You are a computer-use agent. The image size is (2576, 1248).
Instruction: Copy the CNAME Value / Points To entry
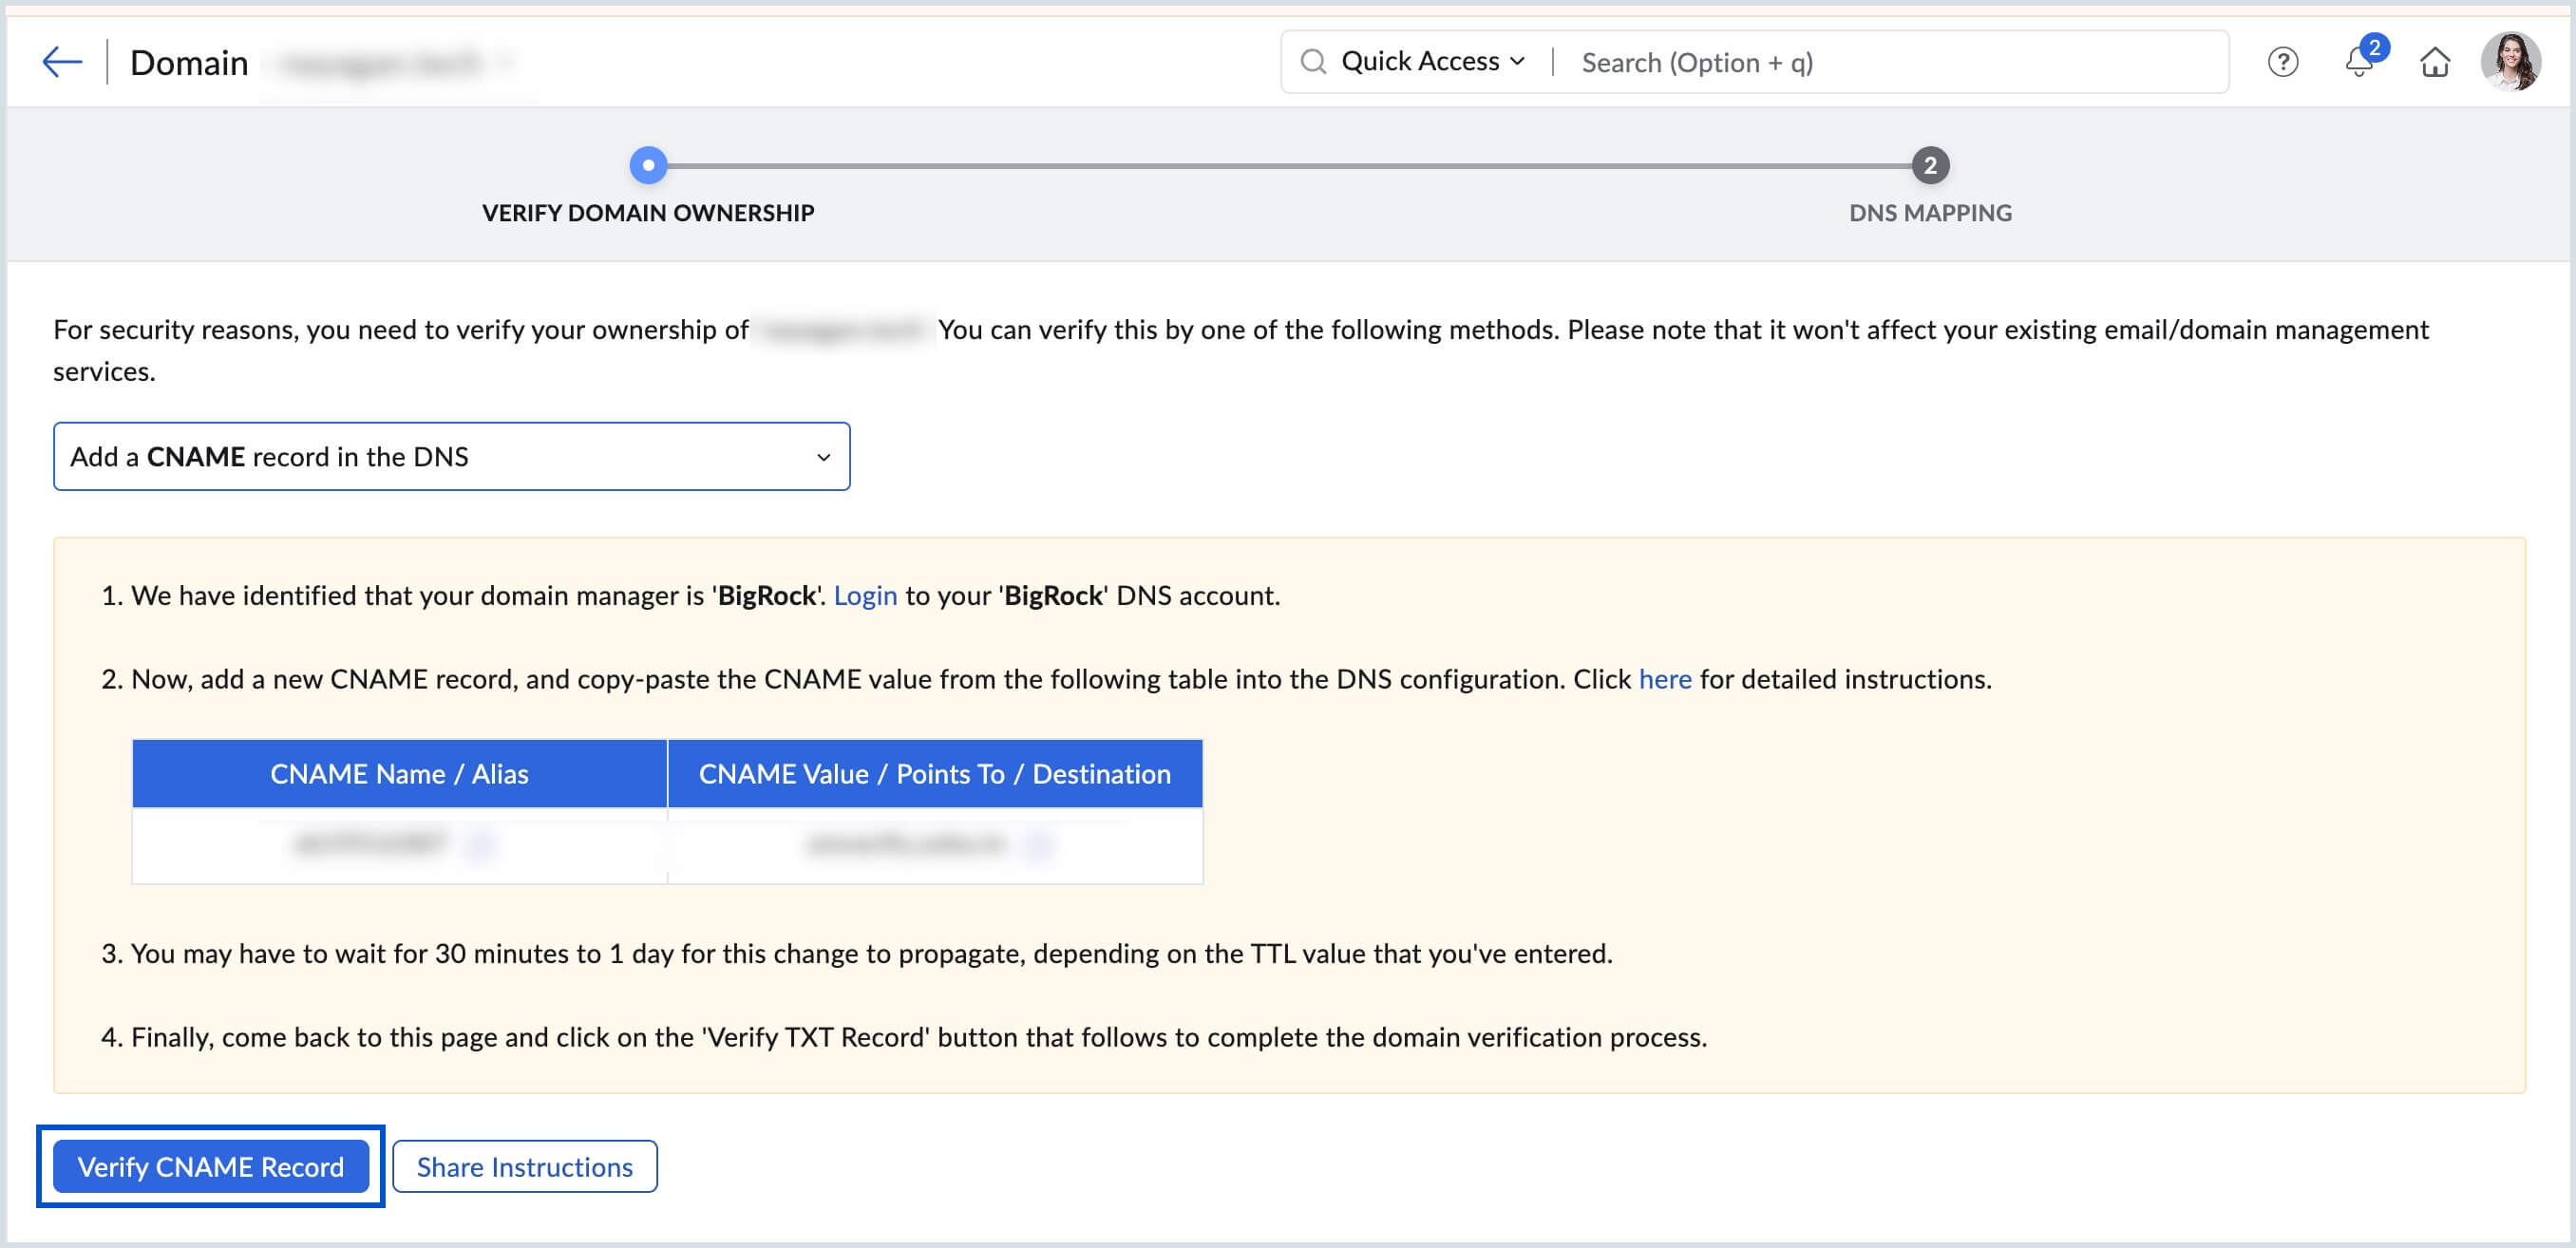pos(1037,845)
